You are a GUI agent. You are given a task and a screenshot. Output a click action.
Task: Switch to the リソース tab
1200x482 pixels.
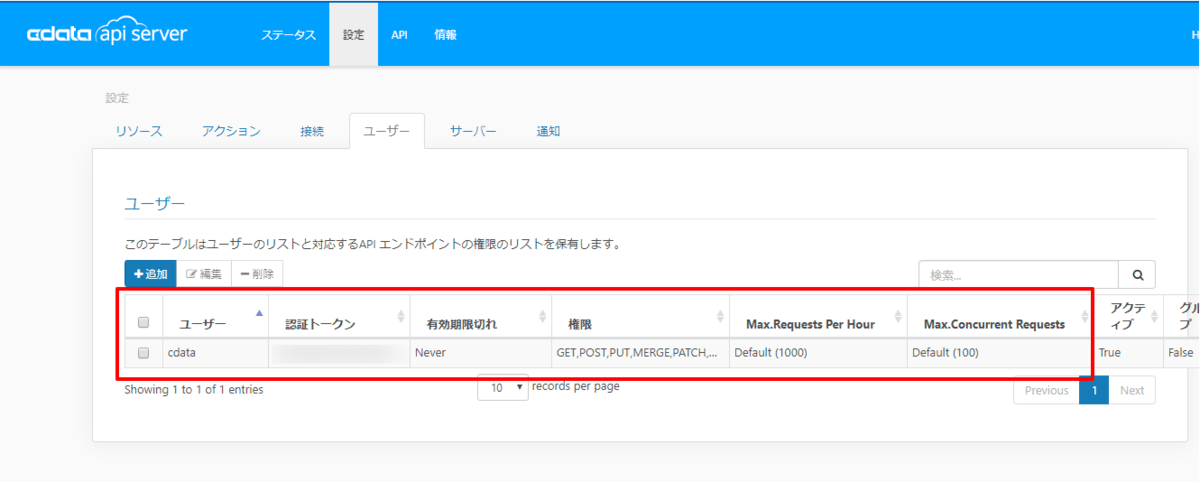click(x=139, y=131)
